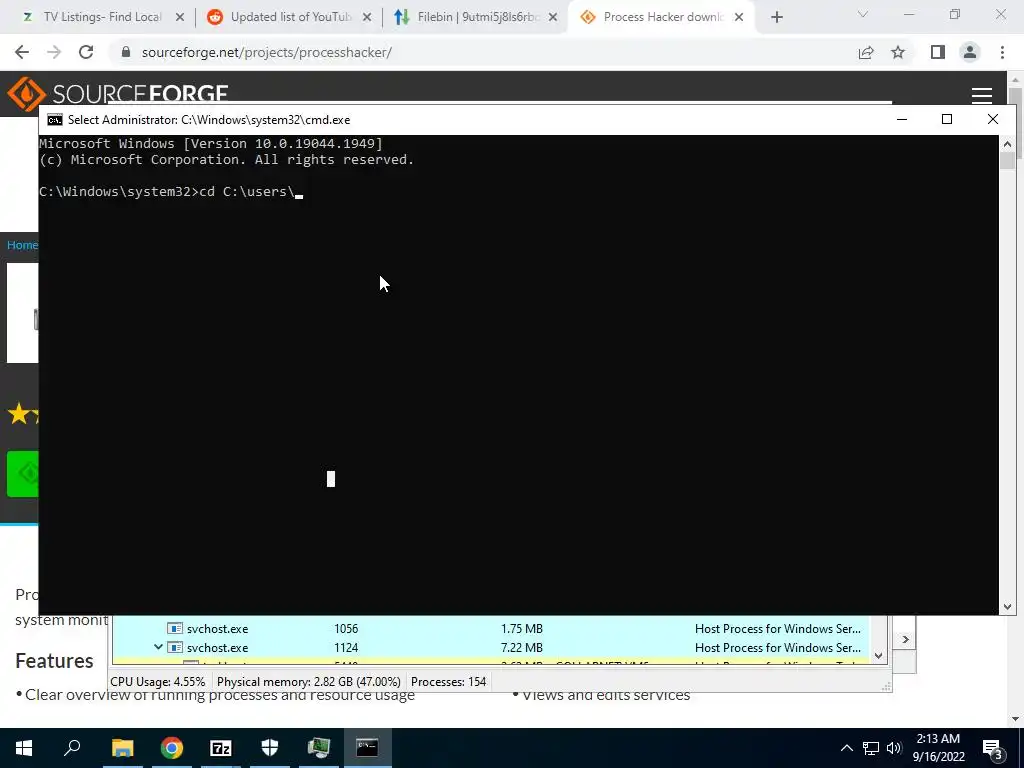1024x768 pixels.
Task: Click the Command Prompt taskbar icon
Action: coord(367,748)
